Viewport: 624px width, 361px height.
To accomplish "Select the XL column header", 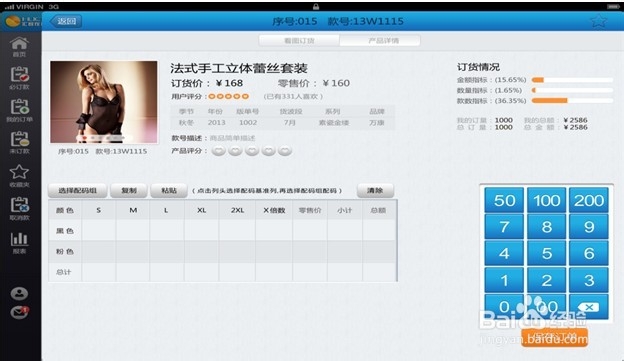I will (201, 210).
